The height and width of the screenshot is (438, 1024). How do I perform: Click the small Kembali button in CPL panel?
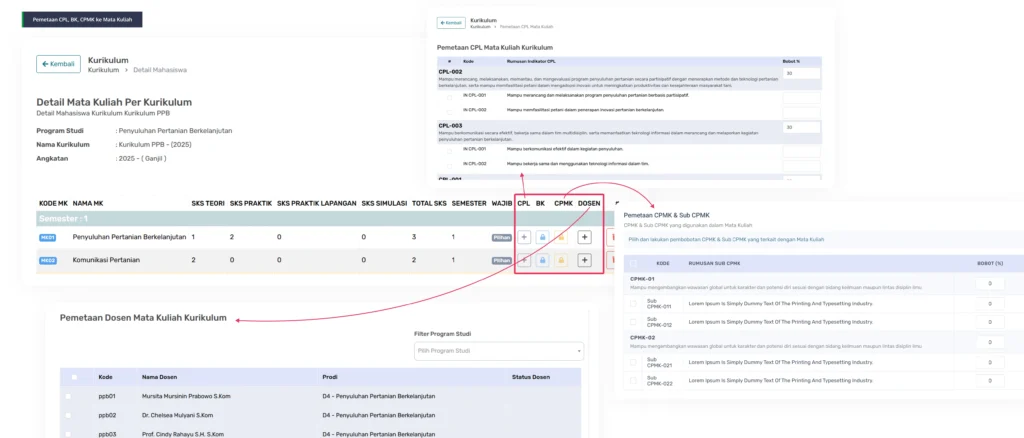tap(451, 23)
